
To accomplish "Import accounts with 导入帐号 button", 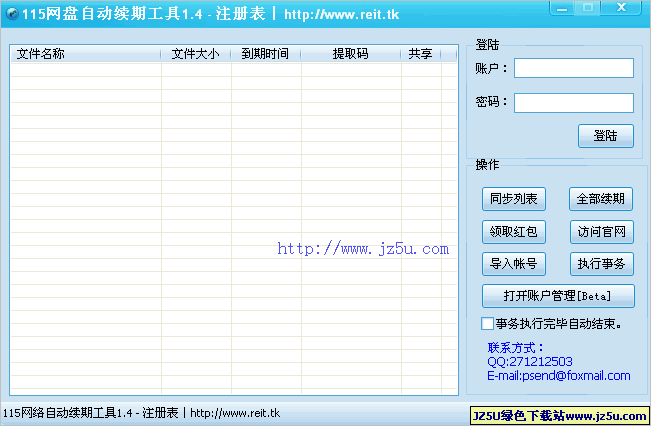I will pyautogui.click(x=514, y=264).
